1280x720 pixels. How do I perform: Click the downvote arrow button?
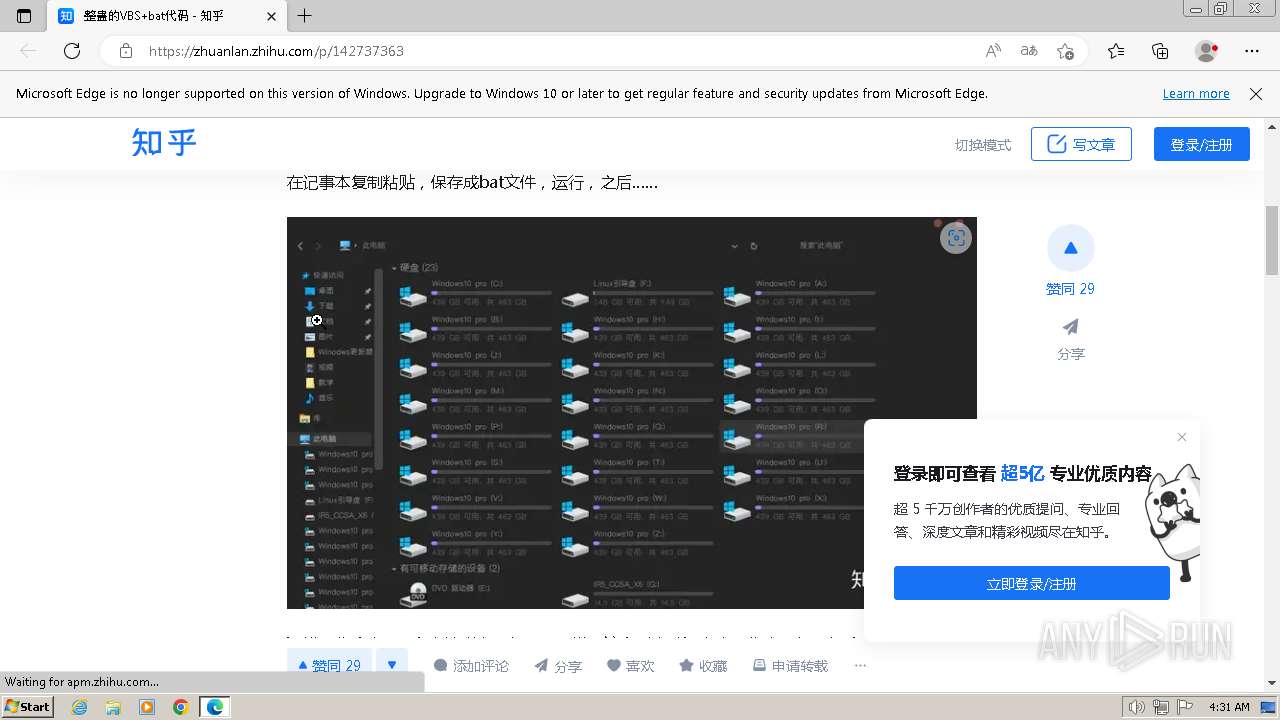tap(392, 665)
